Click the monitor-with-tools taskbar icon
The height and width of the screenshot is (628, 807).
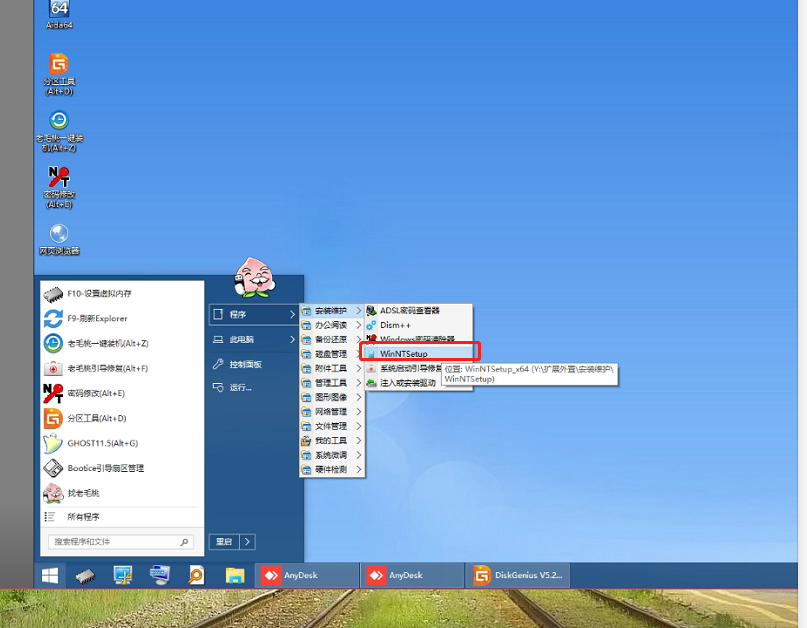pos(122,575)
